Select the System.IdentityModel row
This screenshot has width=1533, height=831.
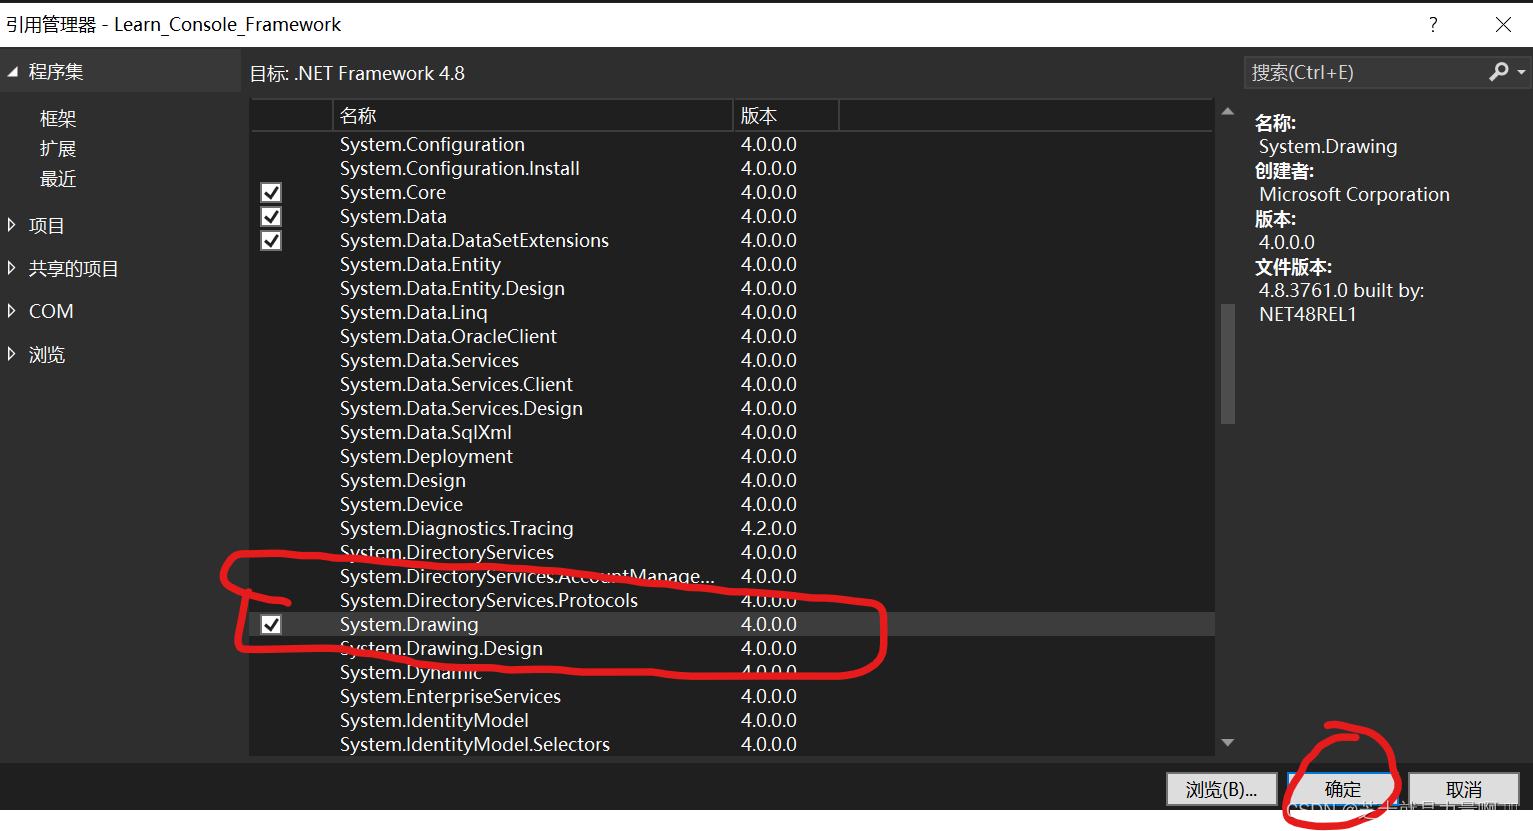732,721
